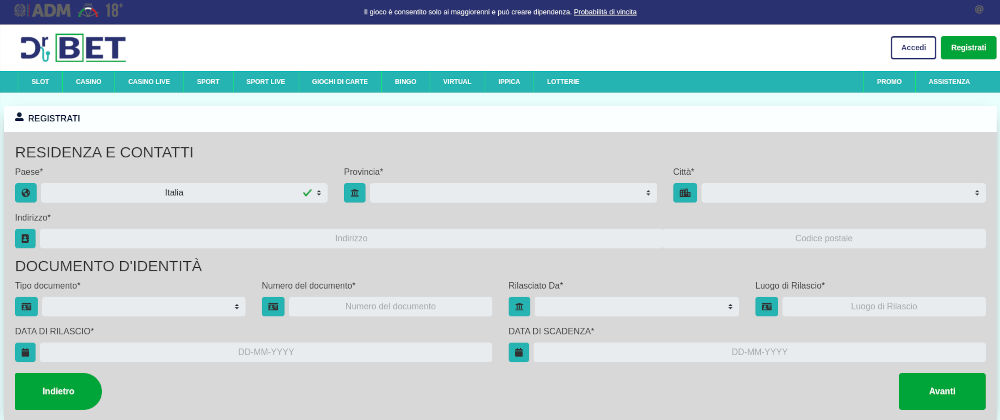This screenshot has width=1000, height=420.
Task: Click the ID card icon beside Numero del documento
Action: pyautogui.click(x=273, y=307)
